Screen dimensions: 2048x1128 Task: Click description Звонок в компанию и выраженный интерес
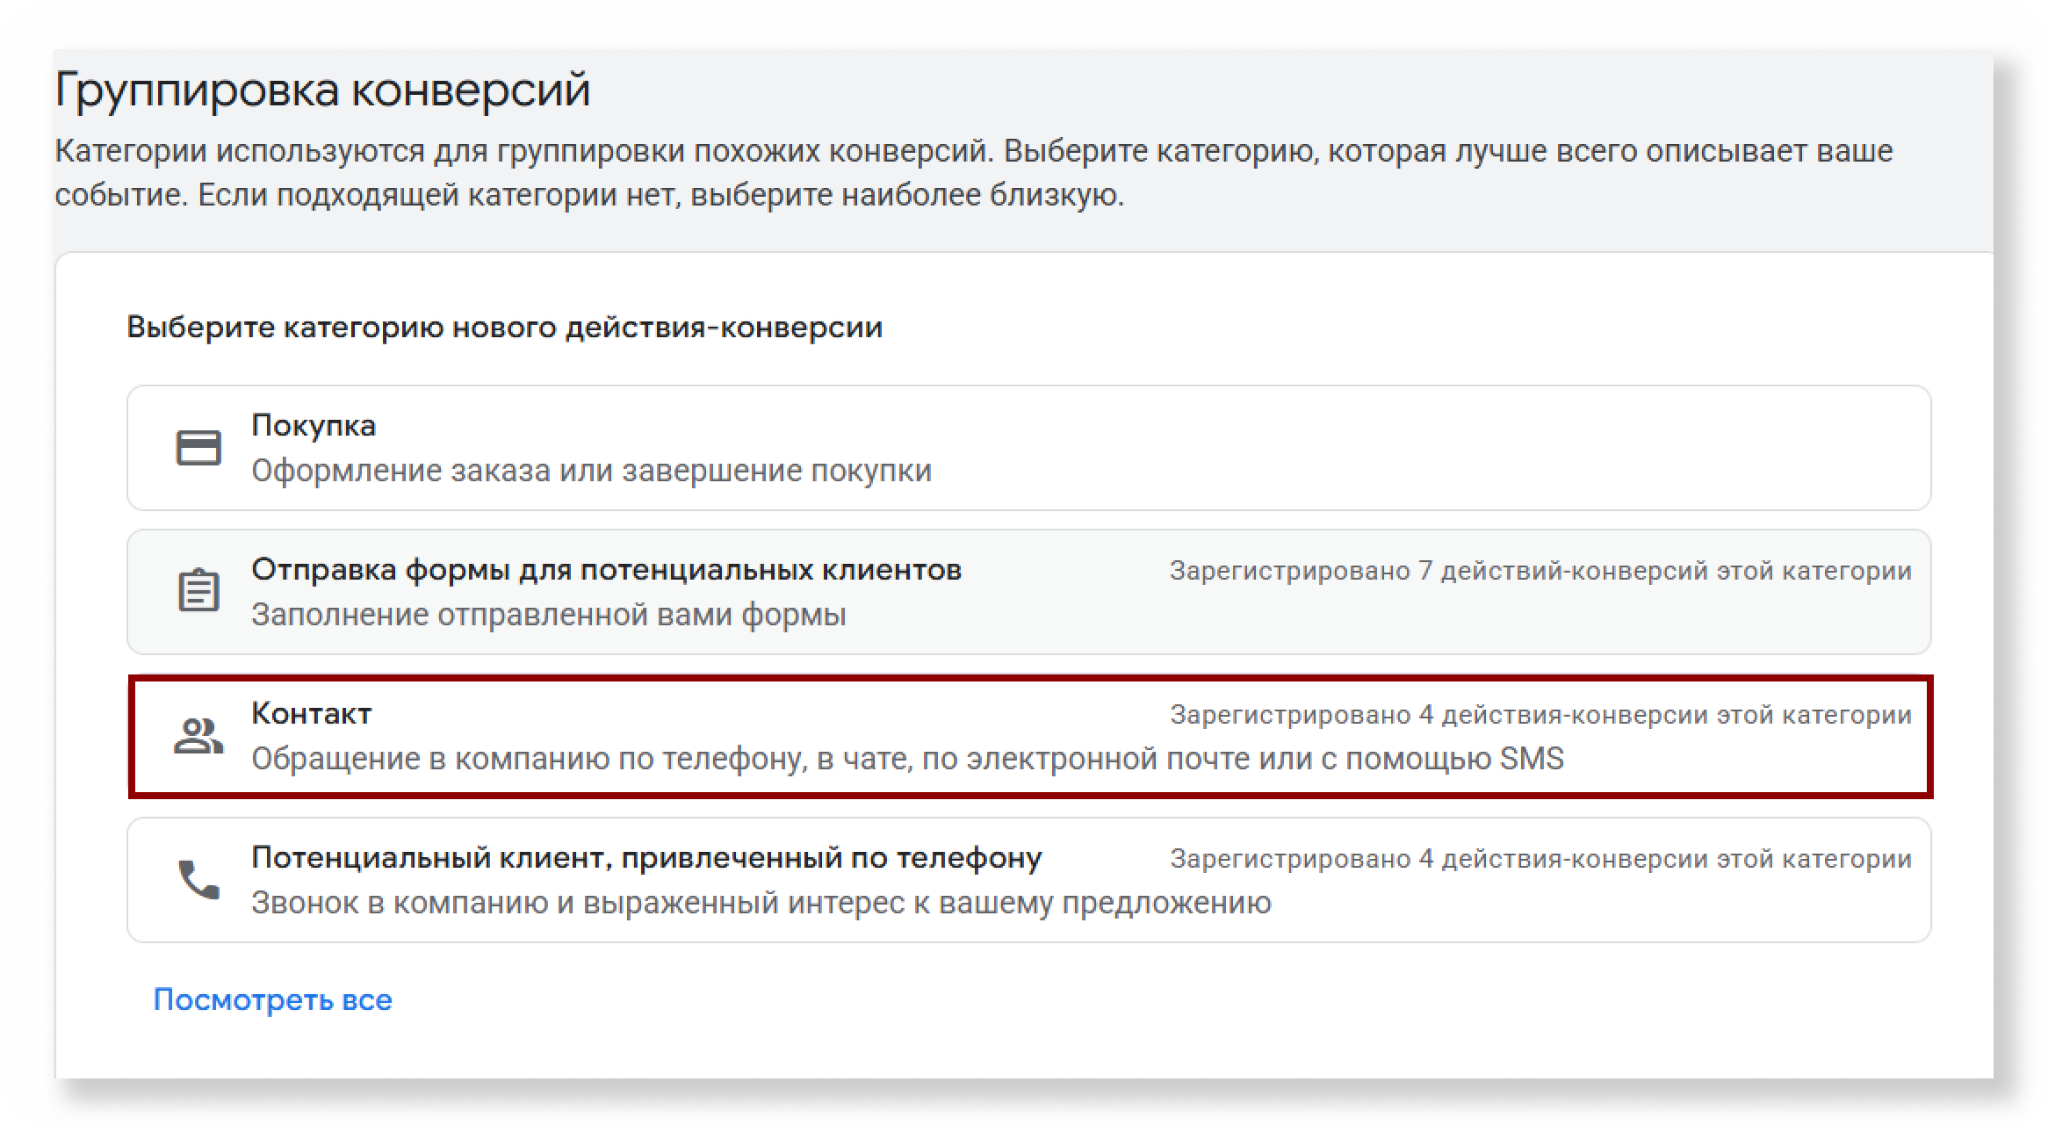coord(761,902)
